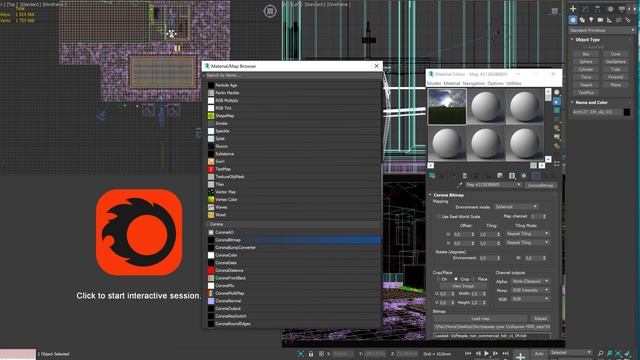The image size is (640, 360).
Task: Select the Place radio button
Action: point(473,279)
